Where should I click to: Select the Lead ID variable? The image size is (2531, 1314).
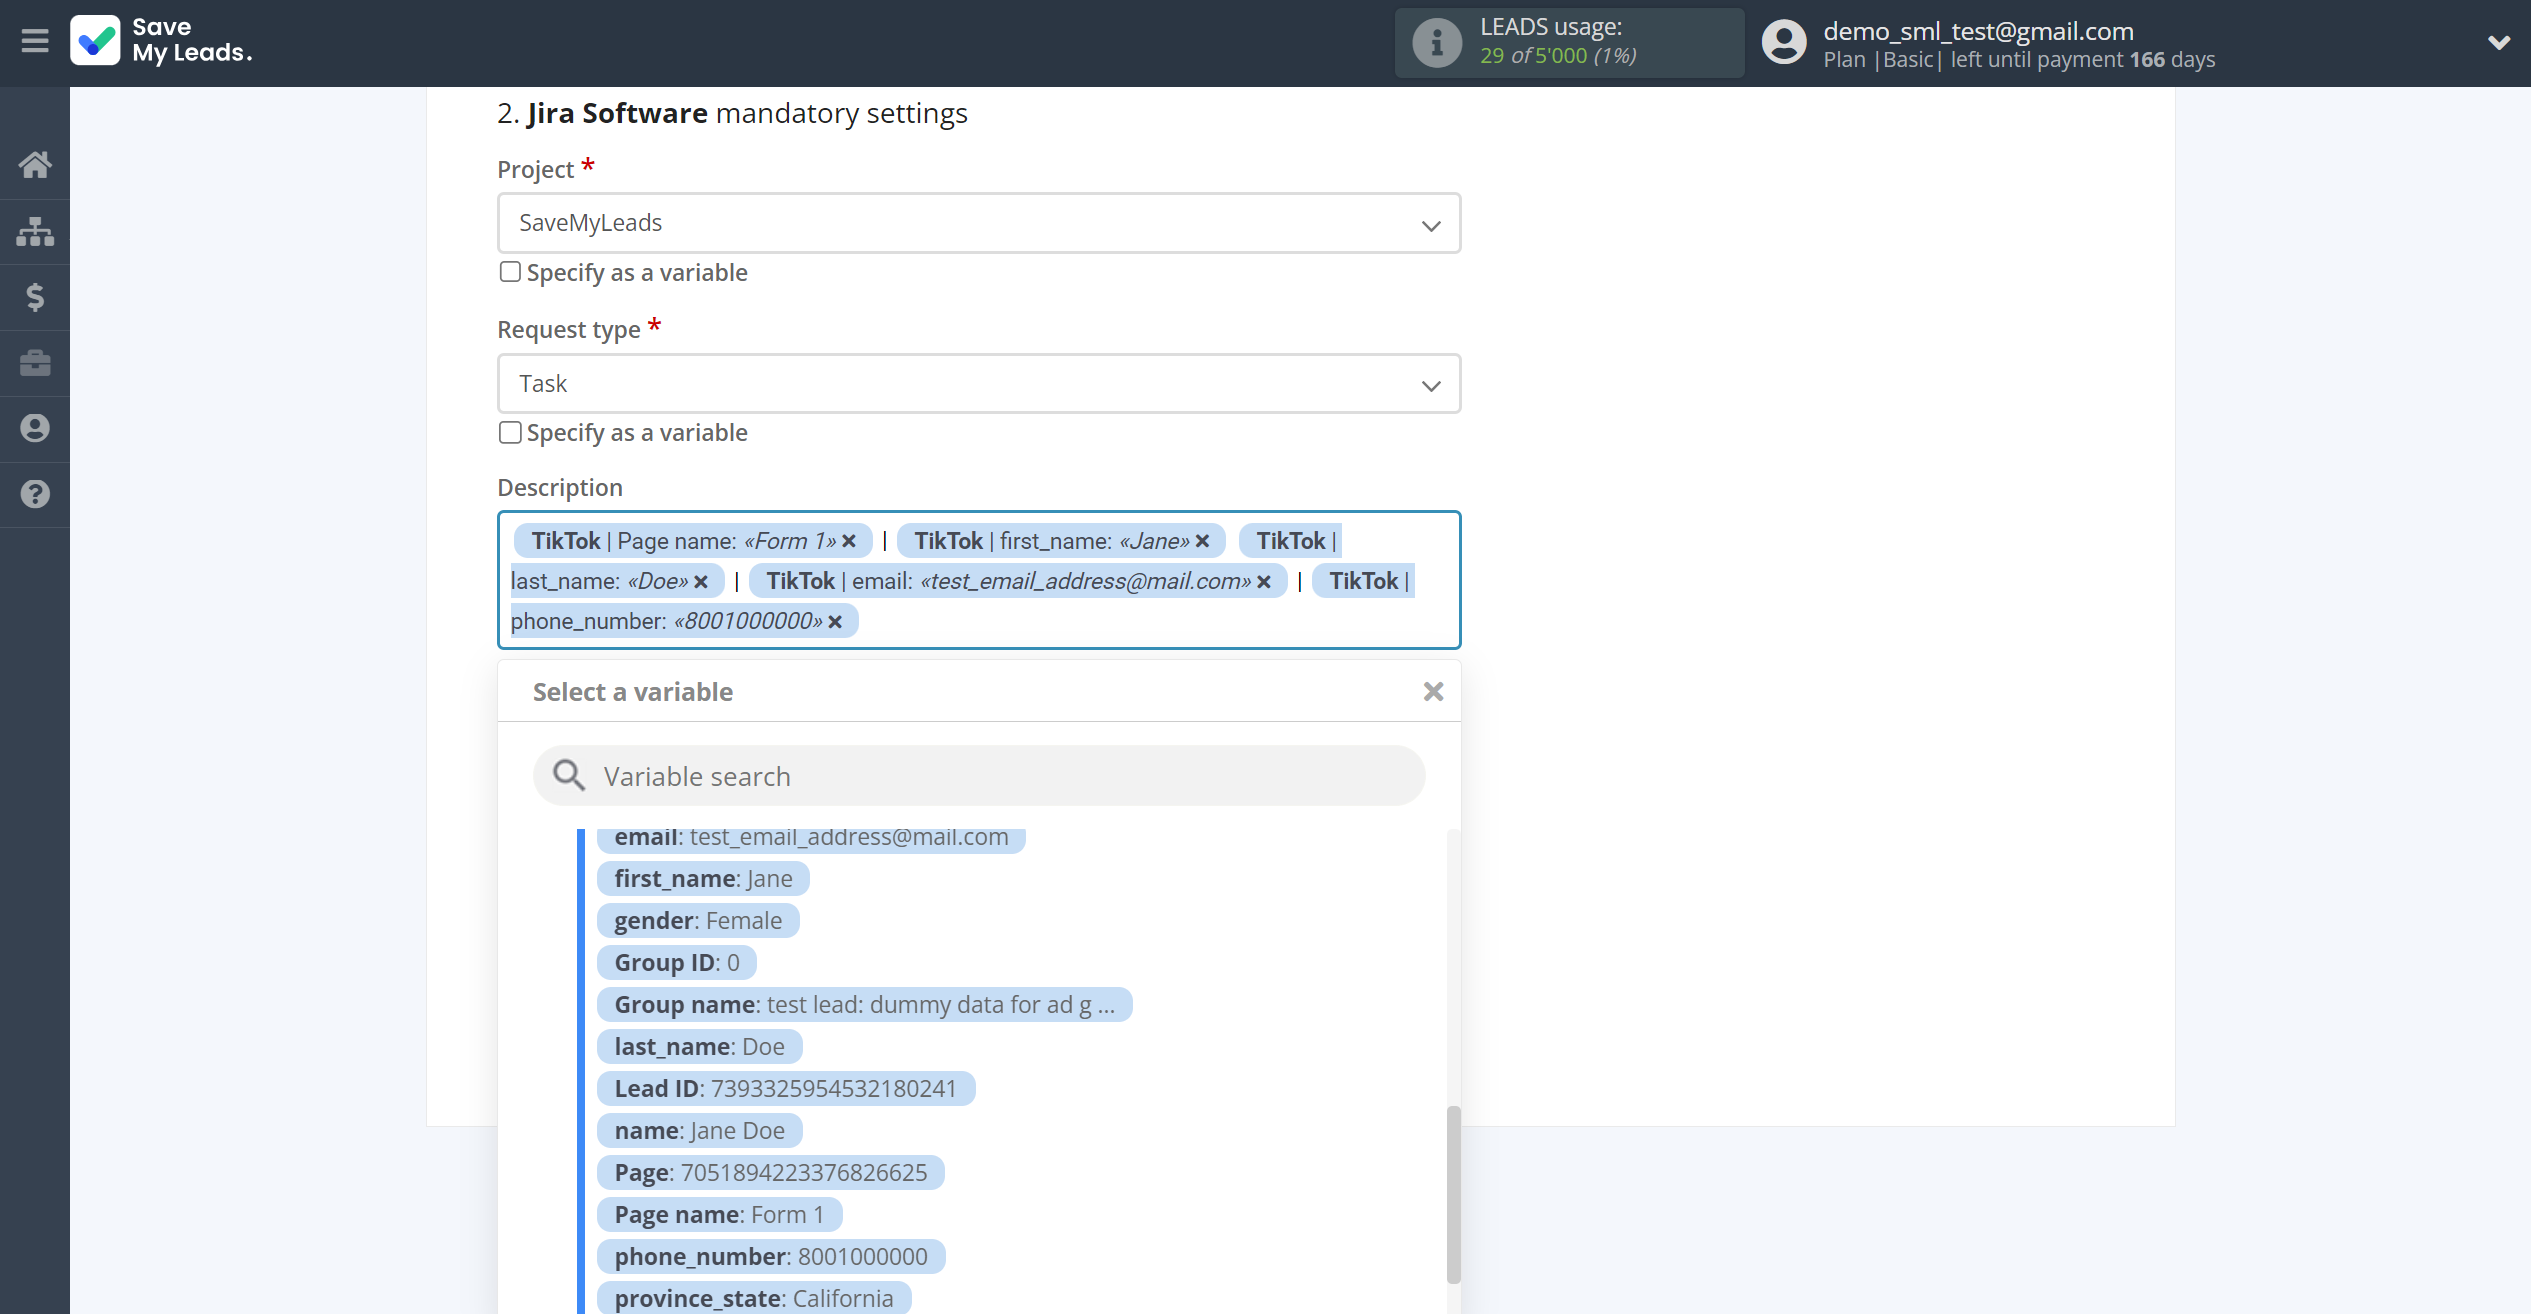pyautogui.click(x=786, y=1089)
